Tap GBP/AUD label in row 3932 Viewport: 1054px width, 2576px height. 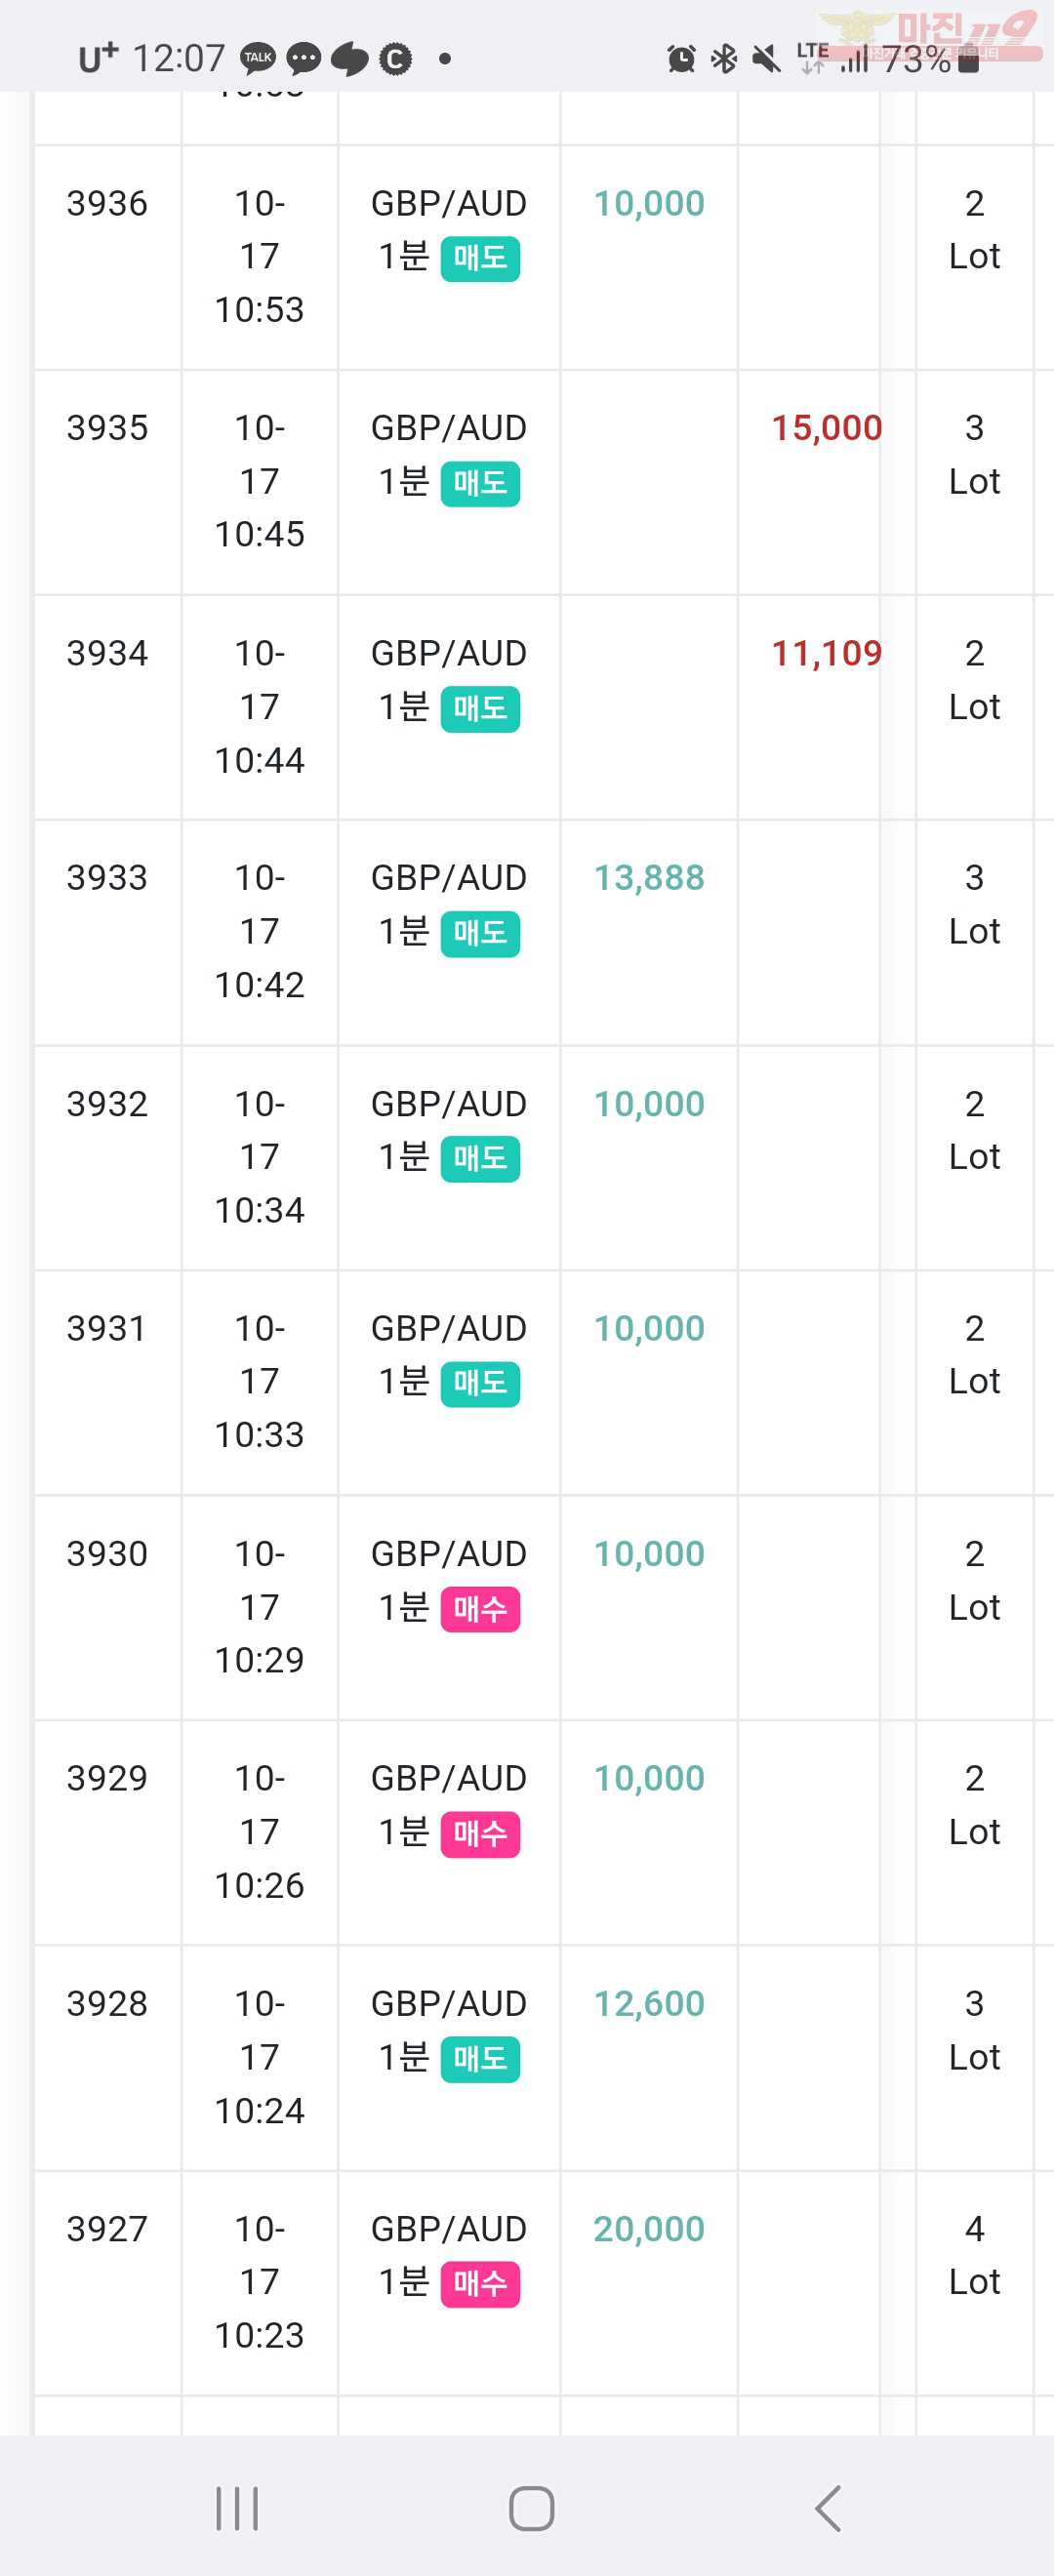[x=449, y=1104]
